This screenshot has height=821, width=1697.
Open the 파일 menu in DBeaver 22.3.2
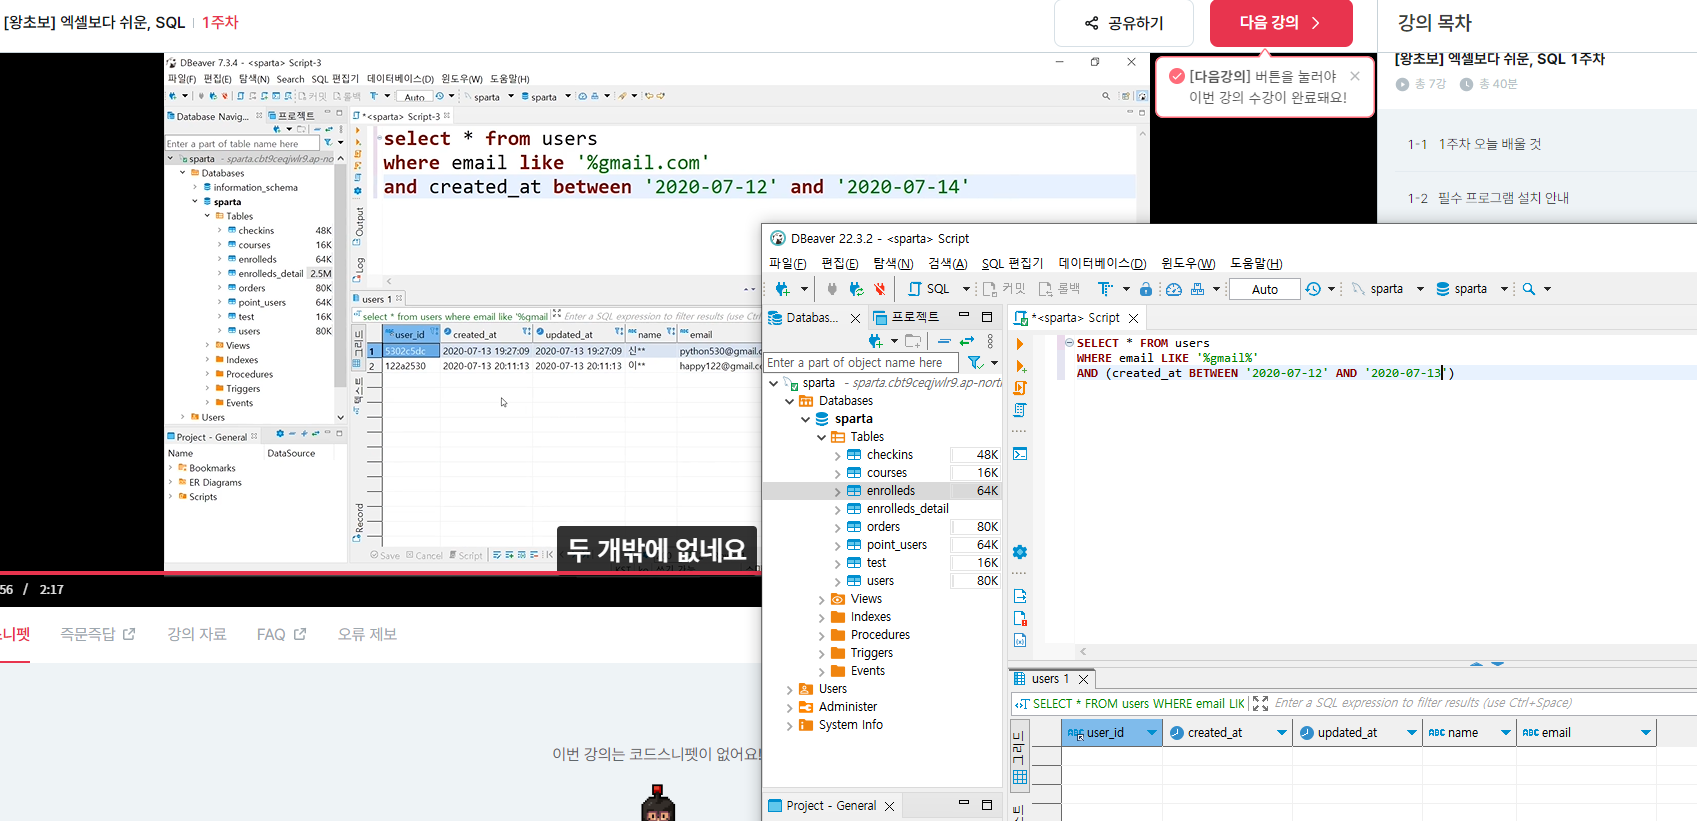[787, 263]
